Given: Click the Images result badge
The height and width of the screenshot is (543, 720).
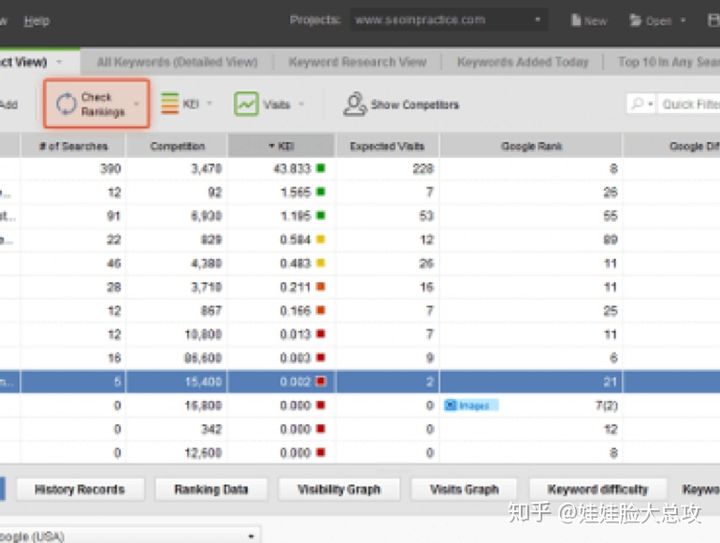Looking at the screenshot, I should (x=471, y=405).
